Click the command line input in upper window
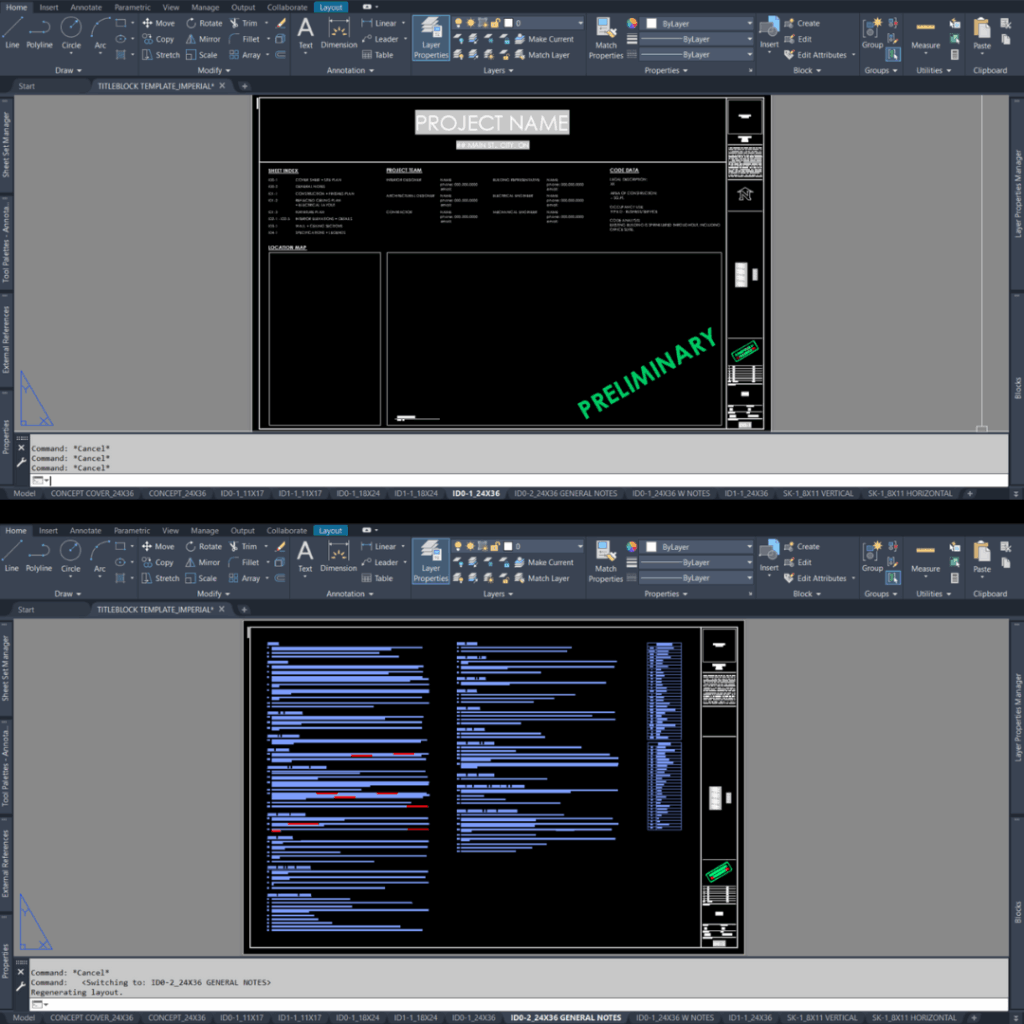 [500, 481]
